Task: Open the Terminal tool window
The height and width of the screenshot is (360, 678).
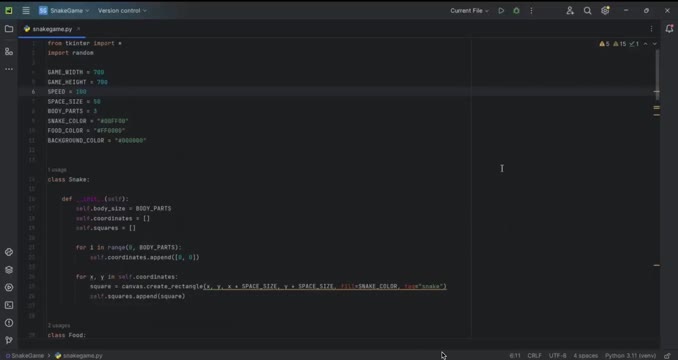Action: 9,305
